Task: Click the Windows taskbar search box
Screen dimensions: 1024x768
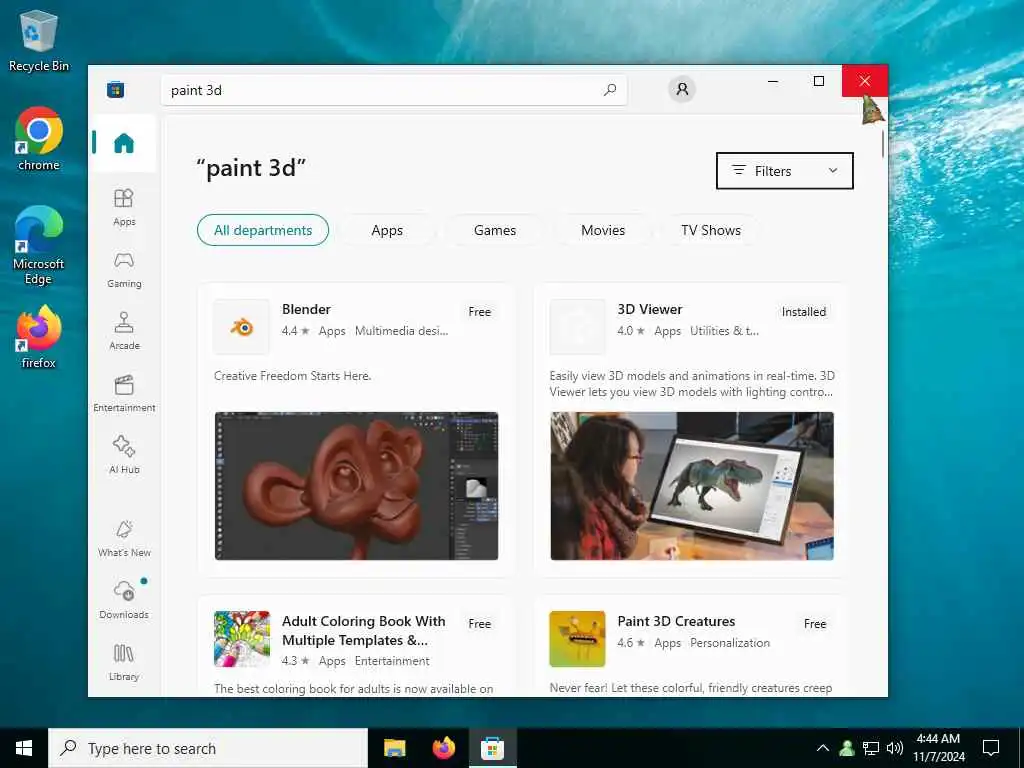Action: tap(208, 748)
